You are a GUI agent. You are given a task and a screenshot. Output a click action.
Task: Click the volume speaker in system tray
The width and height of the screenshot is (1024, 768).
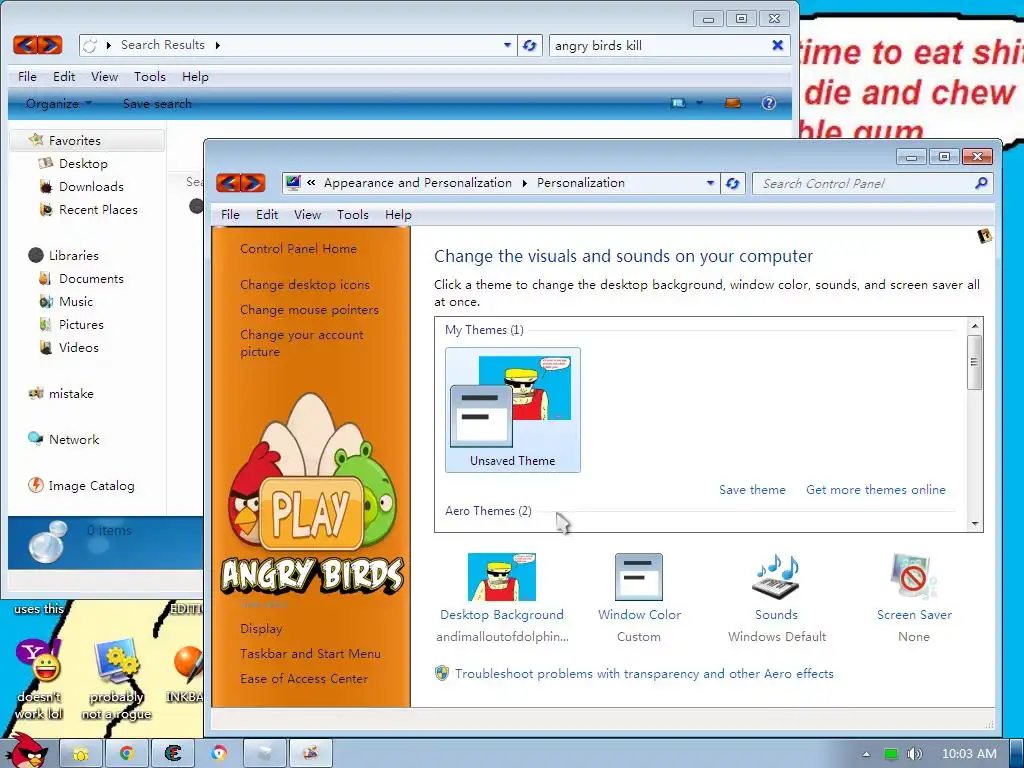(914, 754)
